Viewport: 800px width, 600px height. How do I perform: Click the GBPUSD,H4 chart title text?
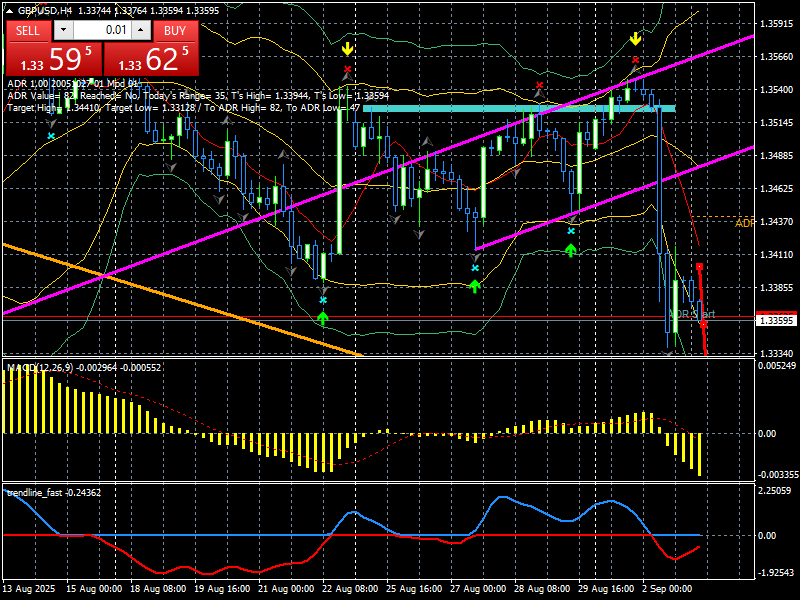tap(47, 10)
